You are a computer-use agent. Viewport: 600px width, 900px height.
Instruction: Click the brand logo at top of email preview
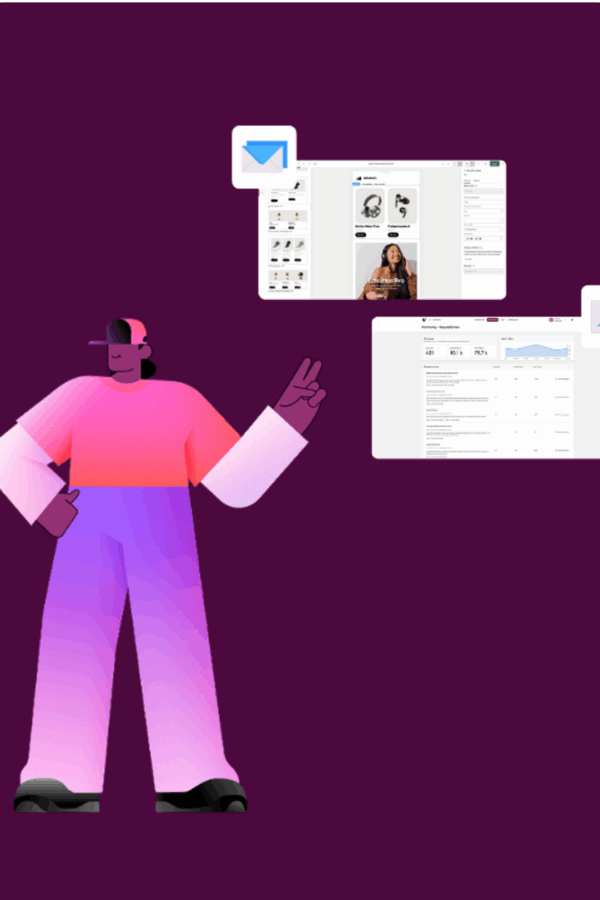[x=367, y=178]
